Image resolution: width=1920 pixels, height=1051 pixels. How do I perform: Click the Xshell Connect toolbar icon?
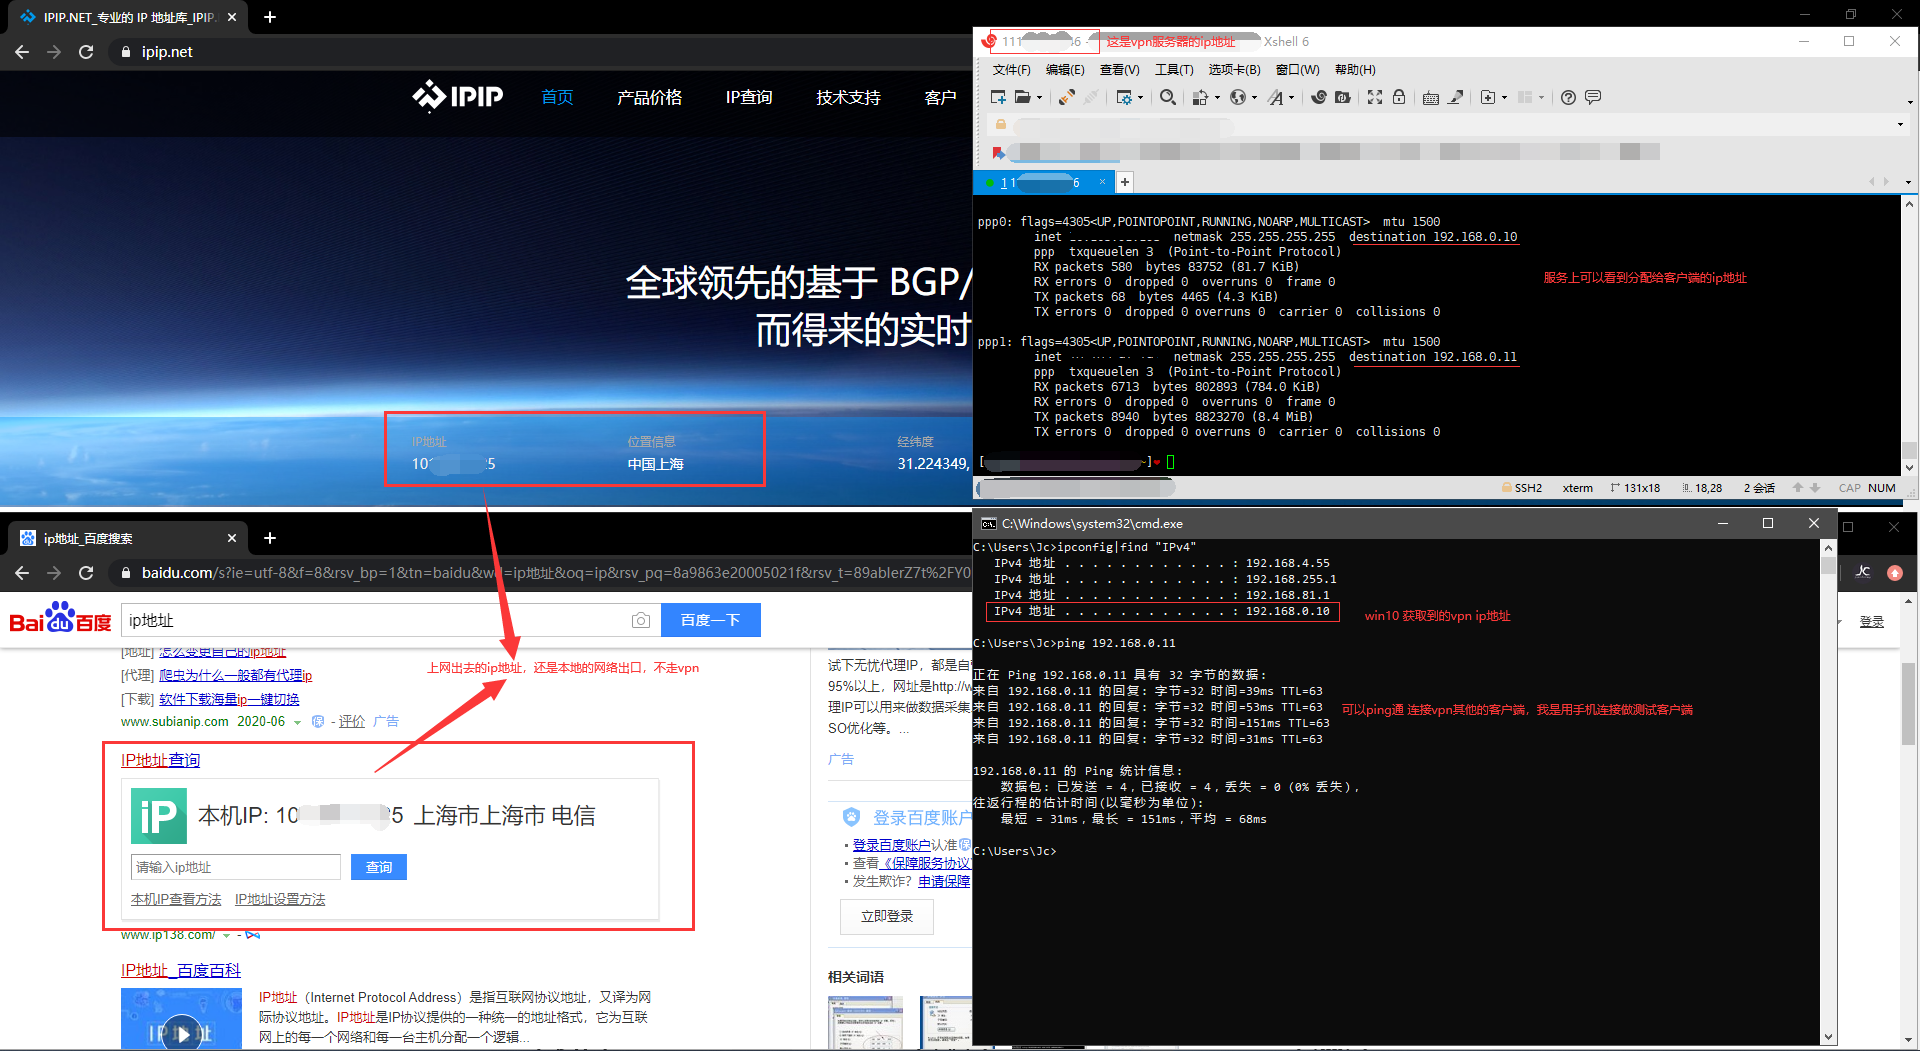click(x=1067, y=97)
